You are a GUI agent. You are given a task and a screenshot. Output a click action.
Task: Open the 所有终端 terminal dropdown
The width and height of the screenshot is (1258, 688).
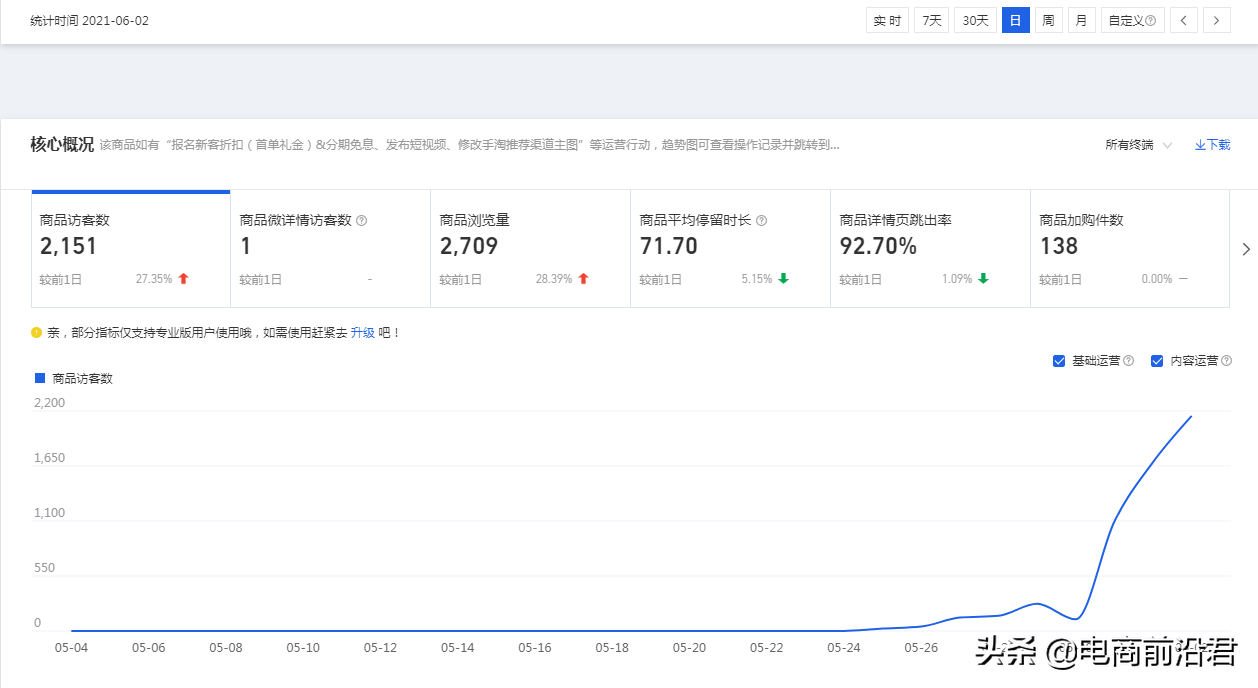(x=1138, y=145)
